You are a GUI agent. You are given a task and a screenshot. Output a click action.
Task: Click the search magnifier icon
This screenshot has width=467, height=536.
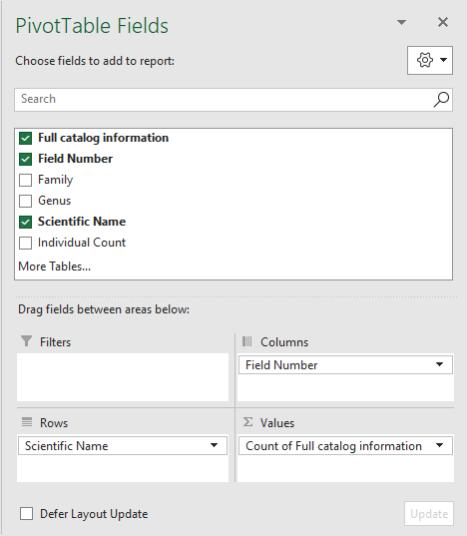pos(441,99)
